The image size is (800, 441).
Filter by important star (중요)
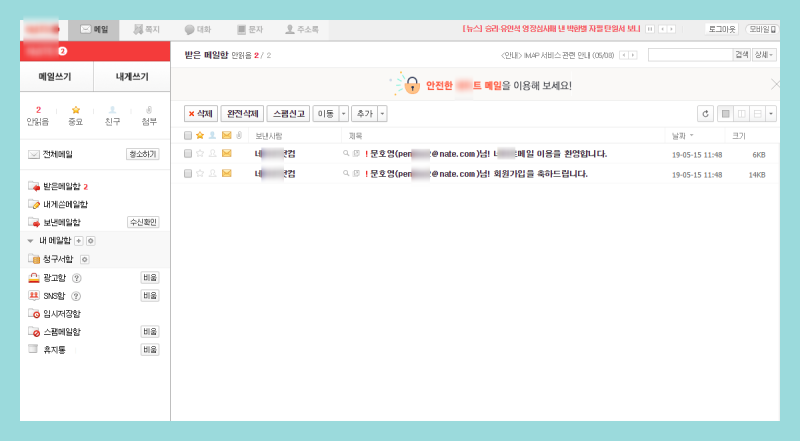coord(76,116)
